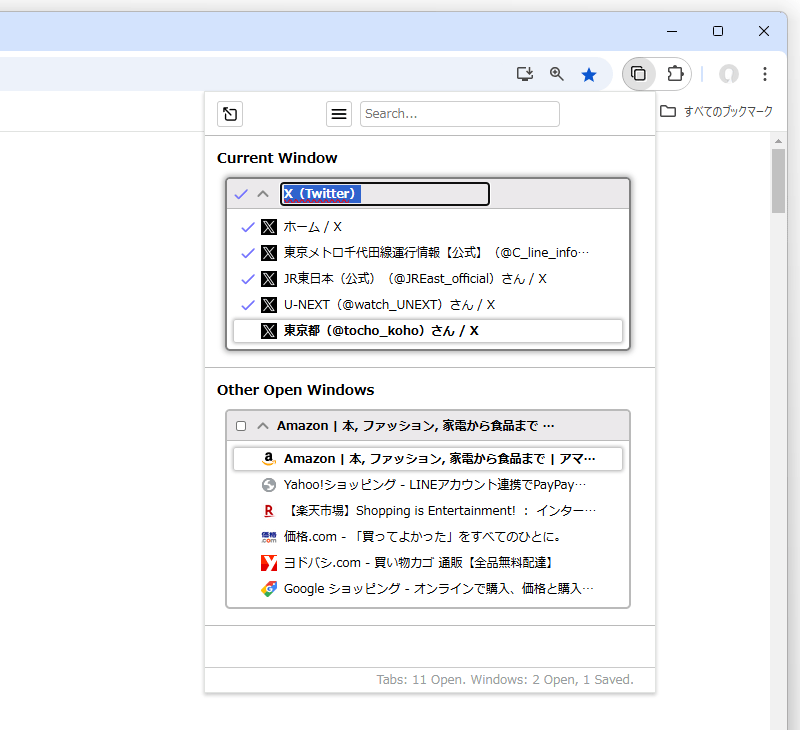Open Chrome's three-dot menu
This screenshot has width=800, height=730.
764,74
